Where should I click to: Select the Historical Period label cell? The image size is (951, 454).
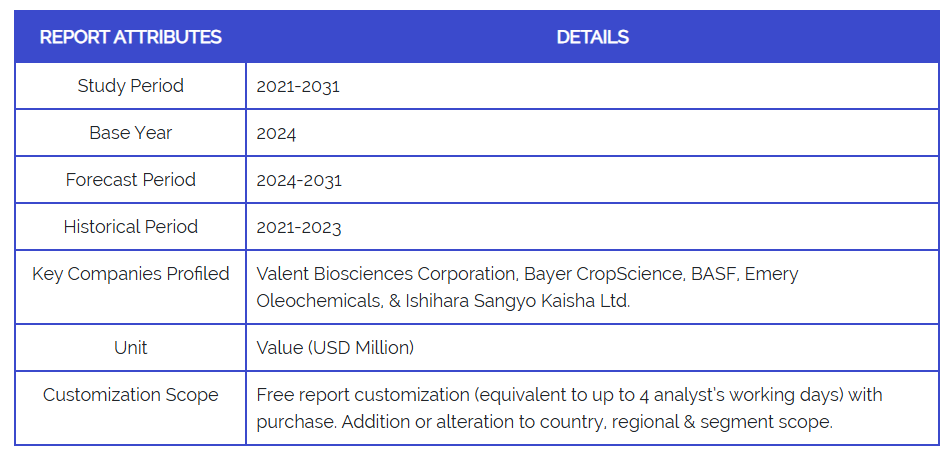tap(130, 227)
